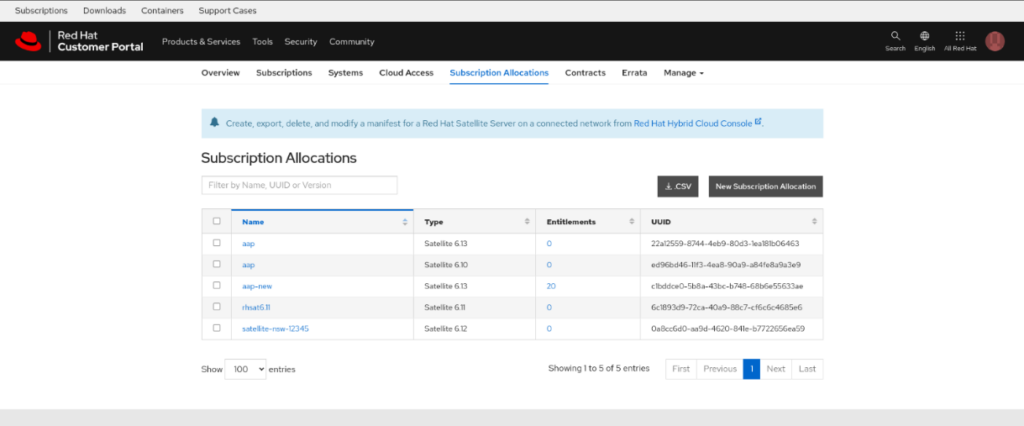
Task: Click New Subscription Allocation button
Action: point(765,186)
